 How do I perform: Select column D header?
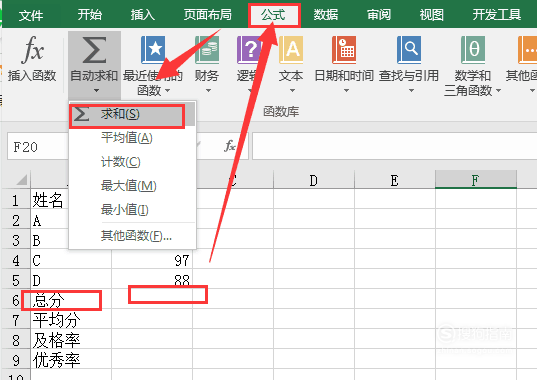point(314,180)
